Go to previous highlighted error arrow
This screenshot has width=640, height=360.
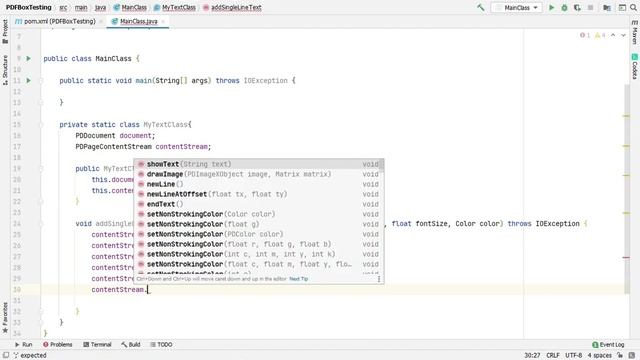(613, 35)
